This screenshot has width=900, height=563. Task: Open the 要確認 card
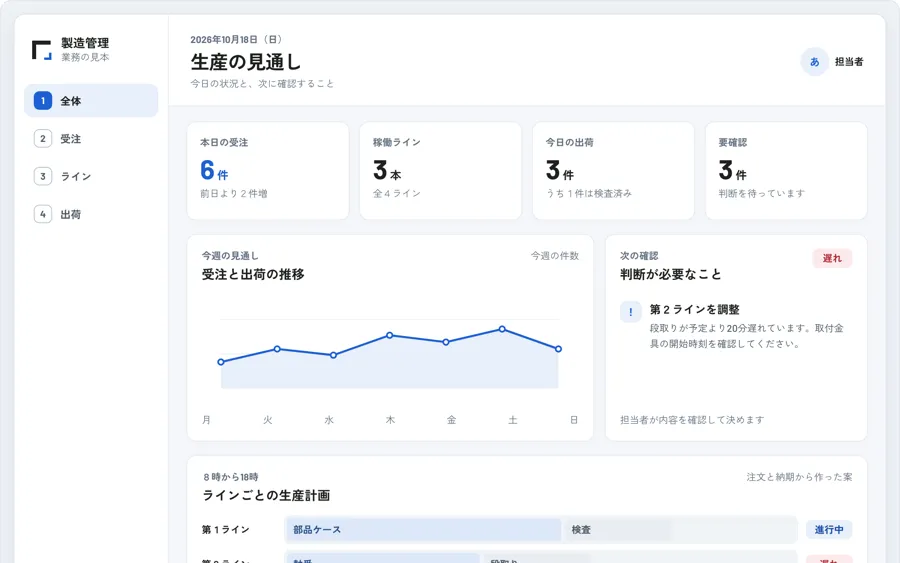[786, 170]
